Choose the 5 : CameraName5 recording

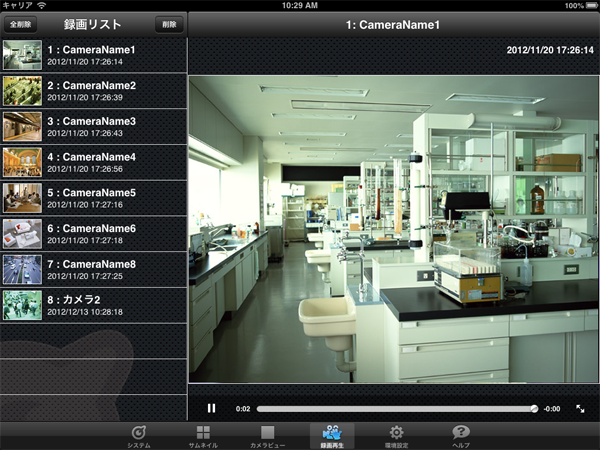pos(92,198)
